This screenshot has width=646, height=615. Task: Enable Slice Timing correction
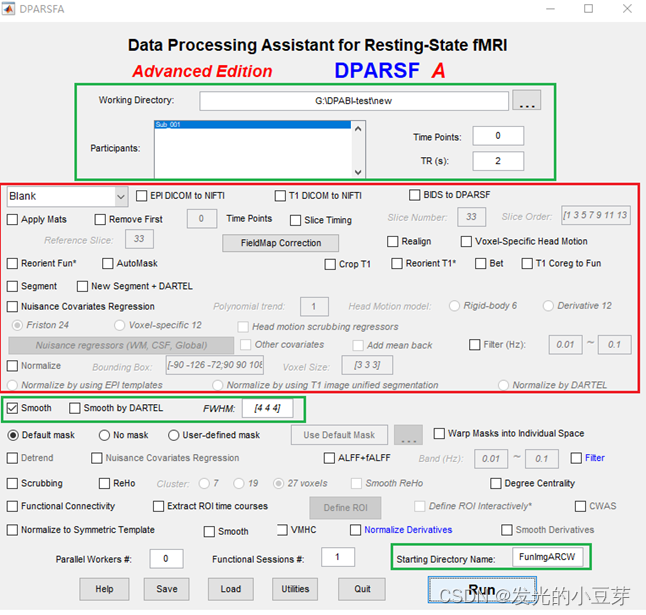click(295, 220)
